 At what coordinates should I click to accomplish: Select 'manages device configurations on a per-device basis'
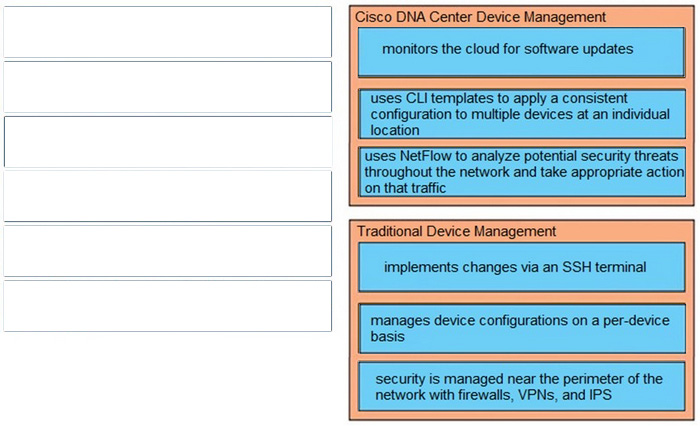tap(522, 328)
